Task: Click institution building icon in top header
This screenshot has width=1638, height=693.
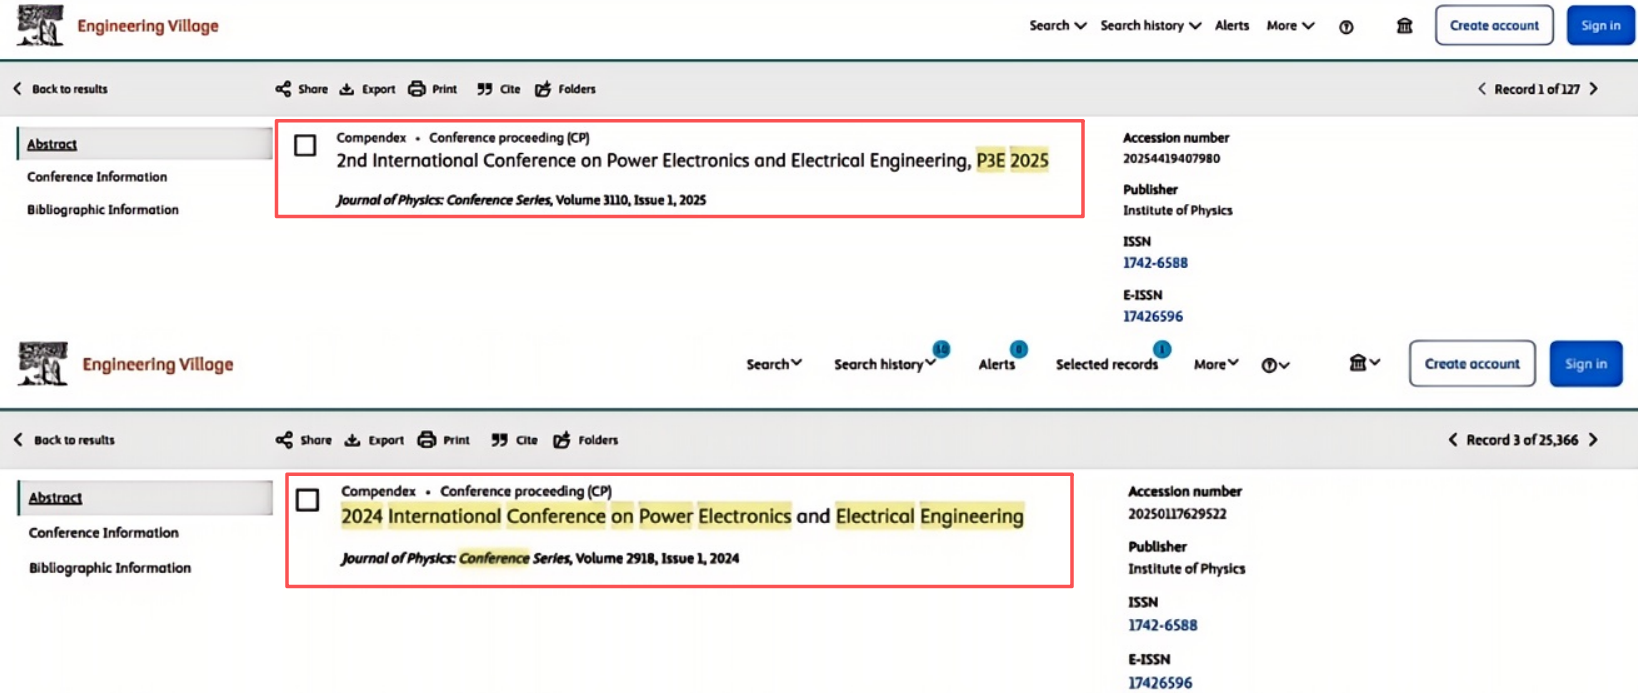Action: click(1404, 26)
